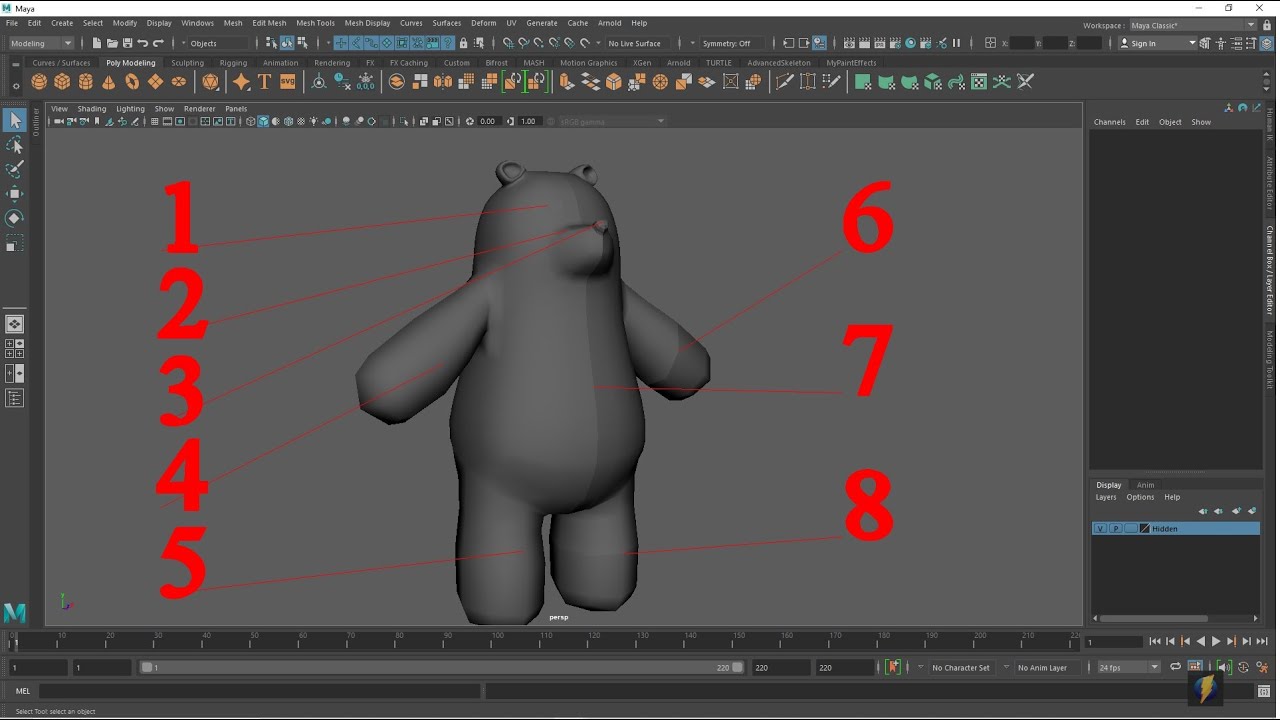This screenshot has height=720, width=1280.
Task: Open the Deform menu
Action: tap(483, 23)
